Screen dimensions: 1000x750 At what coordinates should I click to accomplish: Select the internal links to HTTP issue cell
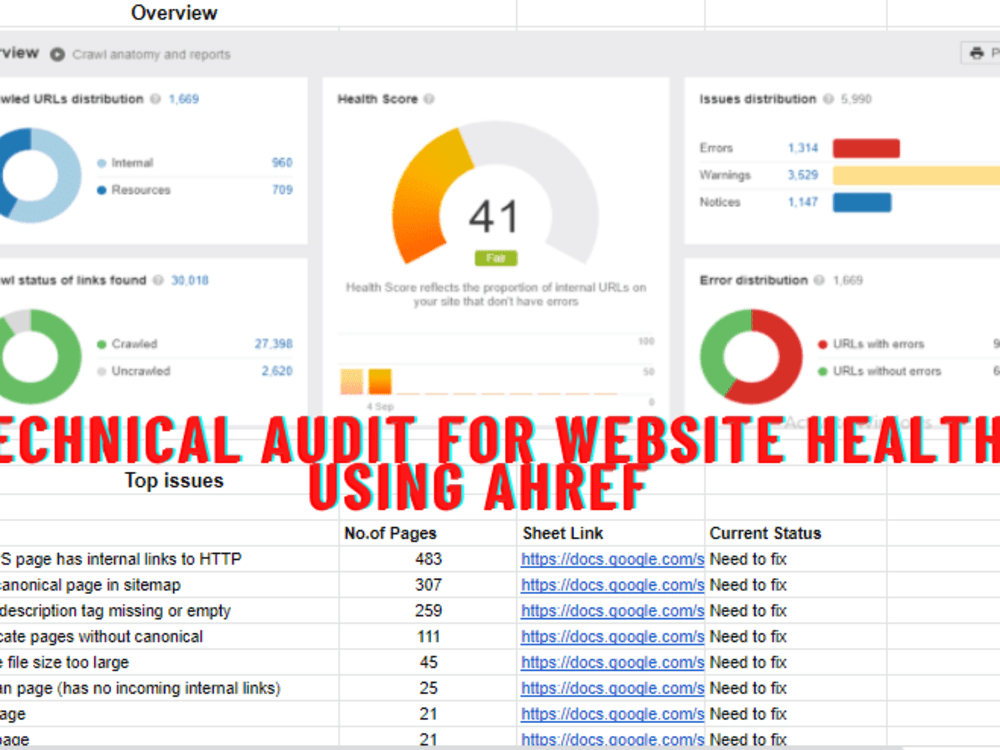click(x=169, y=559)
